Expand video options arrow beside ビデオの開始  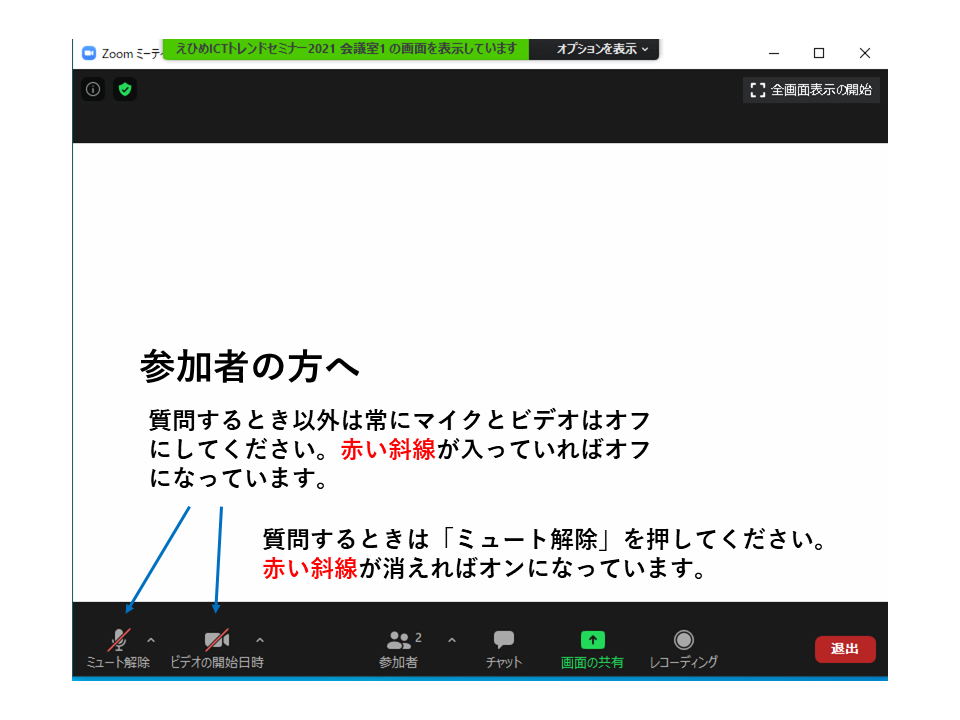(x=260, y=640)
